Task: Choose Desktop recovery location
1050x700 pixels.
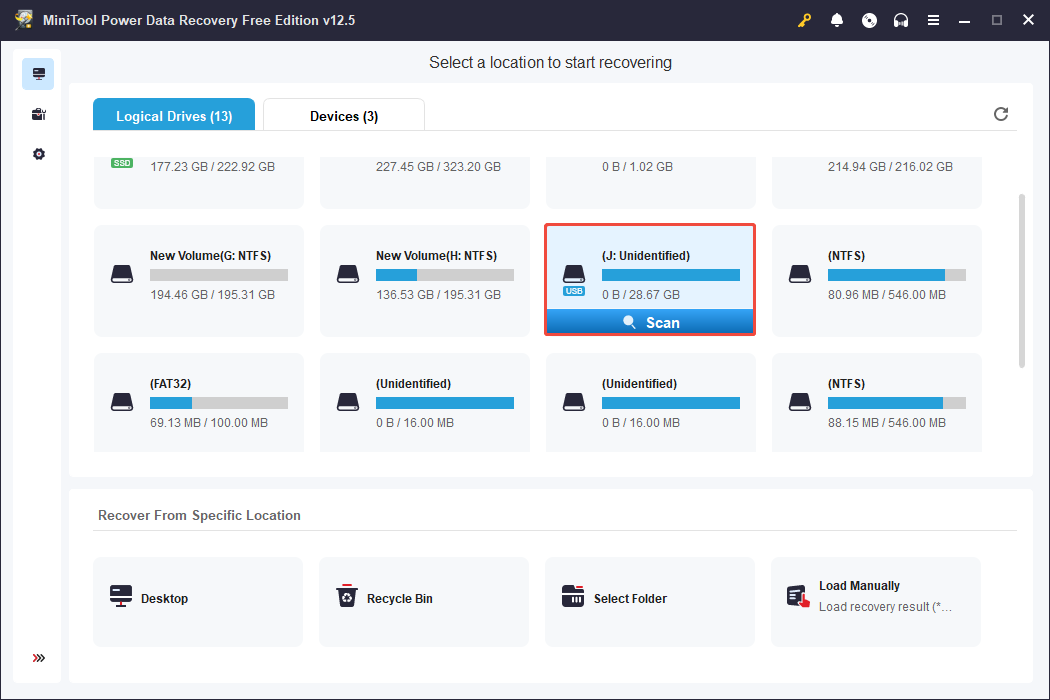Action: (x=198, y=602)
